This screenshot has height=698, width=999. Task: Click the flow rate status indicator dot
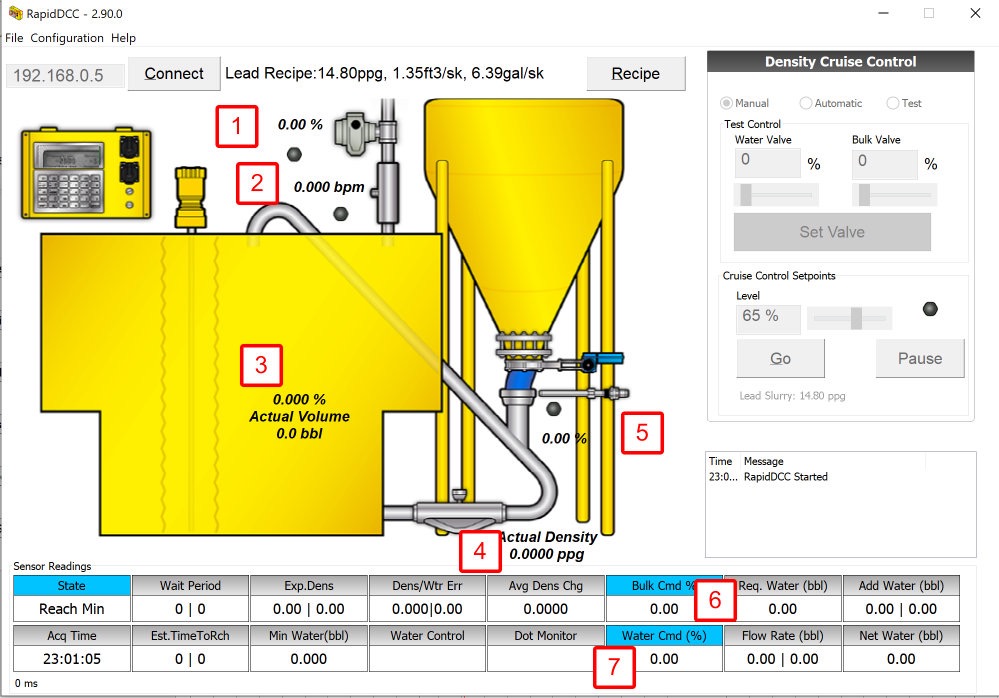[x=341, y=214]
